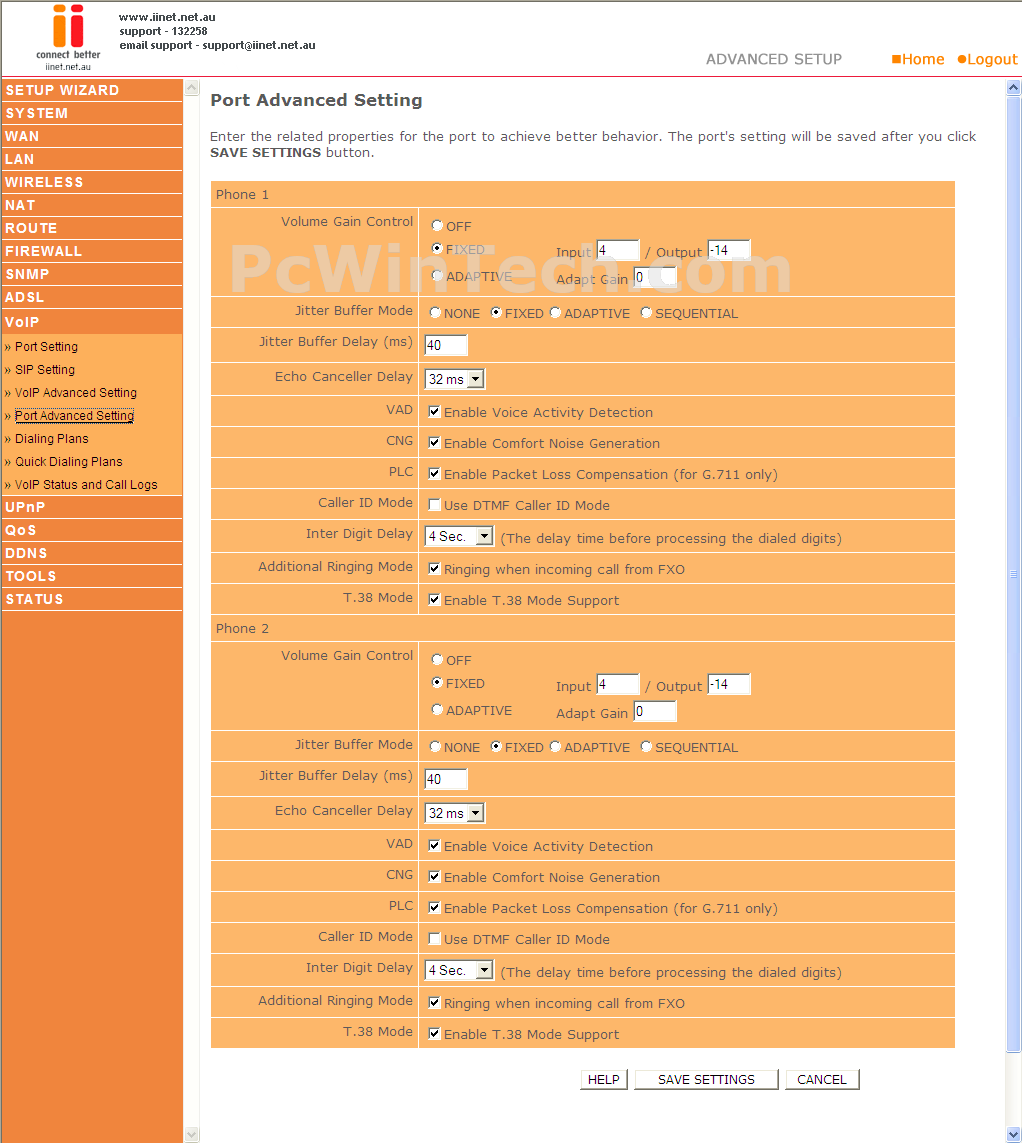Screen dimensions: 1022x1143
Task: Open the SYSTEM menu
Action: (92, 113)
